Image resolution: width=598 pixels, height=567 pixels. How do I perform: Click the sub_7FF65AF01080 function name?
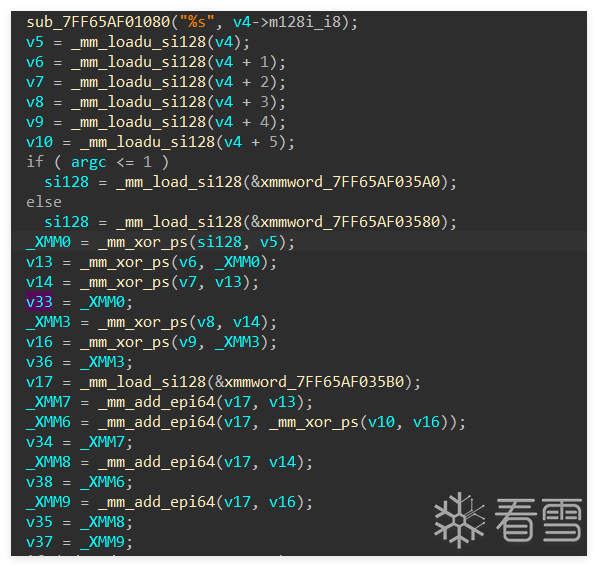tap(98, 22)
